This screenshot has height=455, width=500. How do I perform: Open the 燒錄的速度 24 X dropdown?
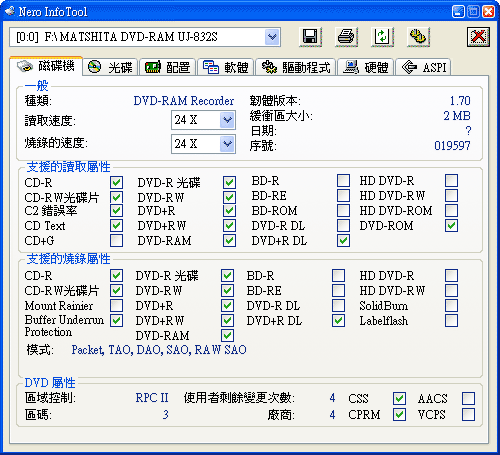point(227,144)
